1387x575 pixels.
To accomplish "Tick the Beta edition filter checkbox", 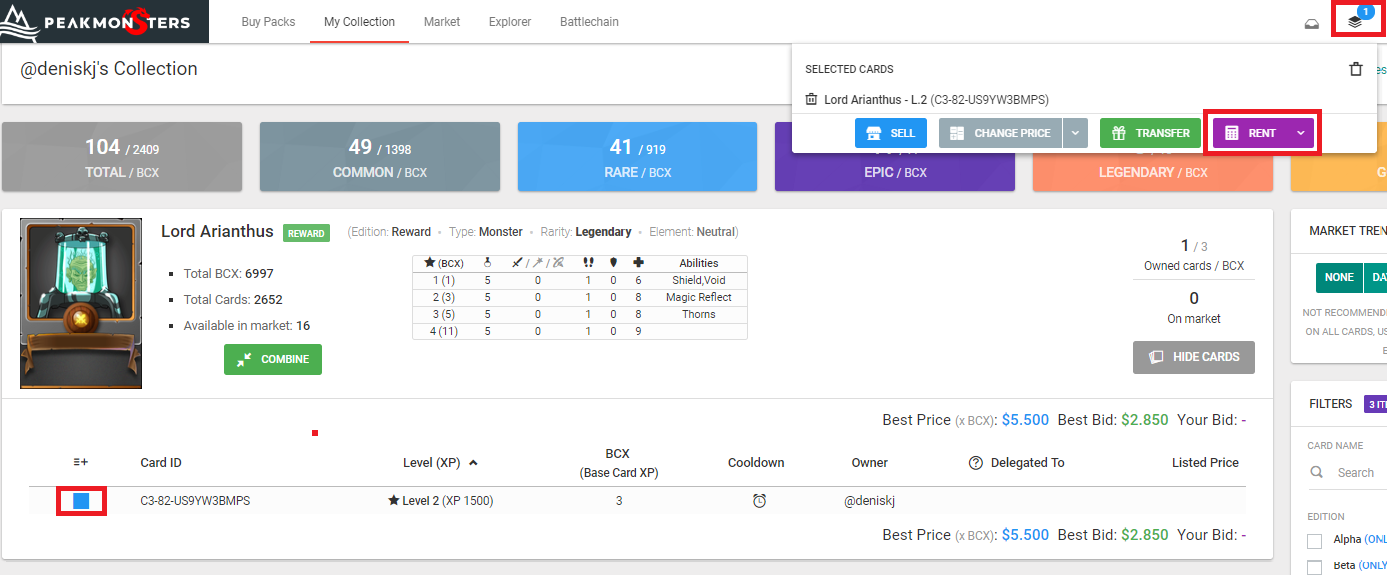I will tap(1315, 566).
